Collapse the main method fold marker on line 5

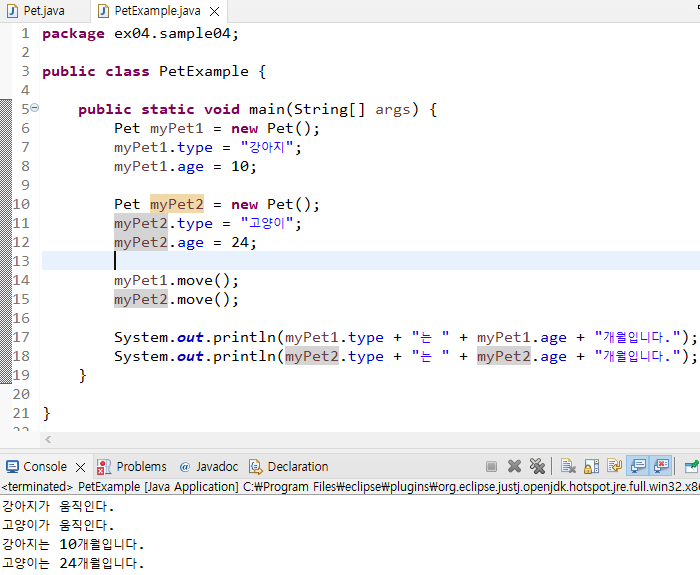34,108
